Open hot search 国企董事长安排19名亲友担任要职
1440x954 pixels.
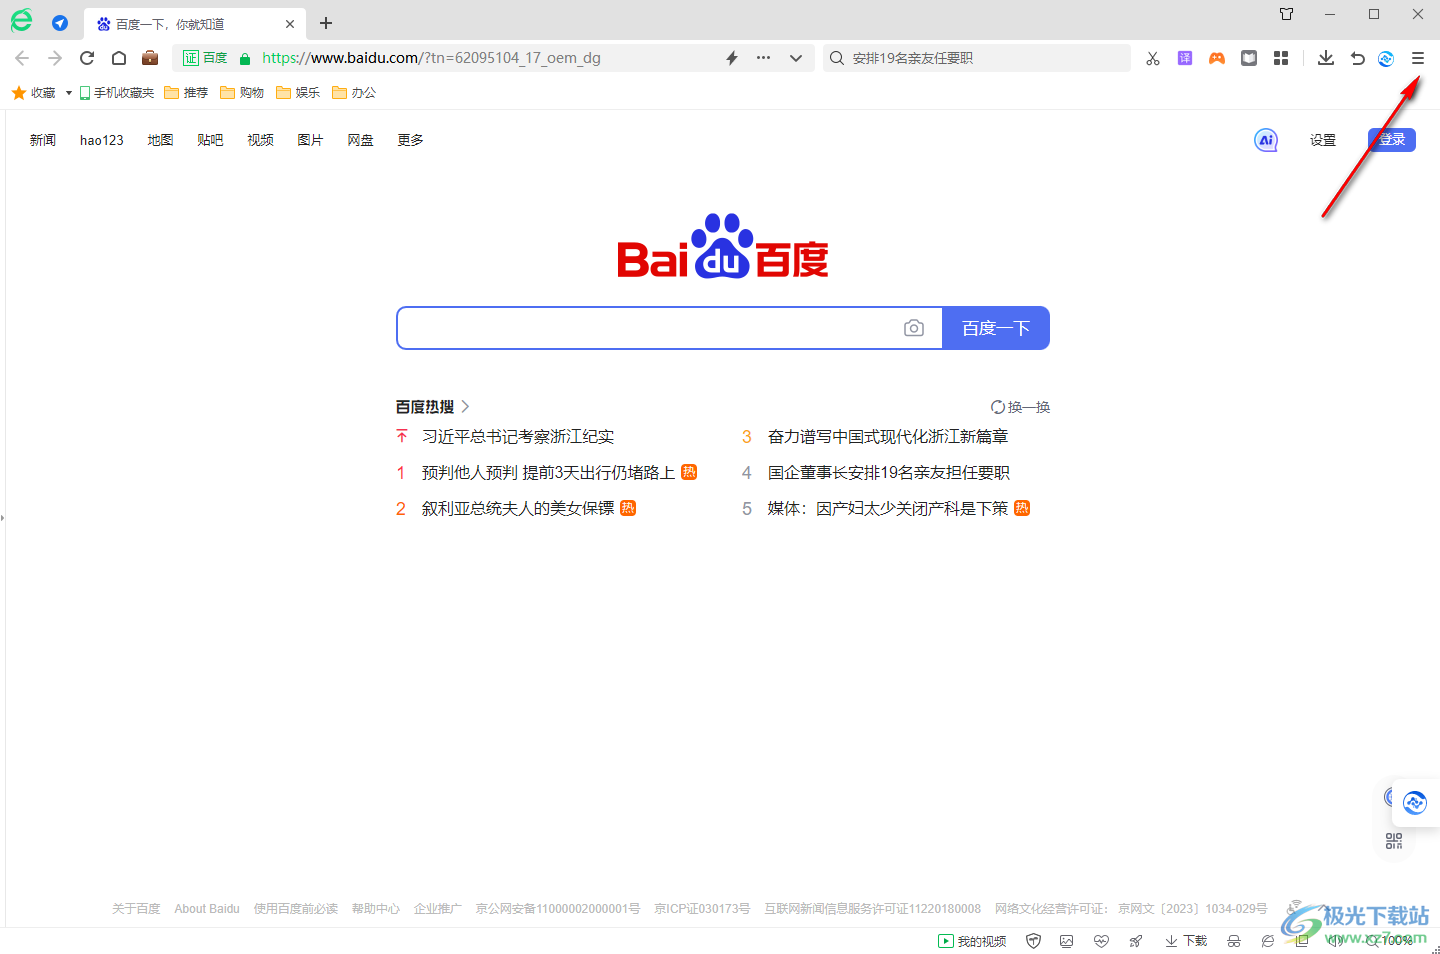(x=889, y=473)
